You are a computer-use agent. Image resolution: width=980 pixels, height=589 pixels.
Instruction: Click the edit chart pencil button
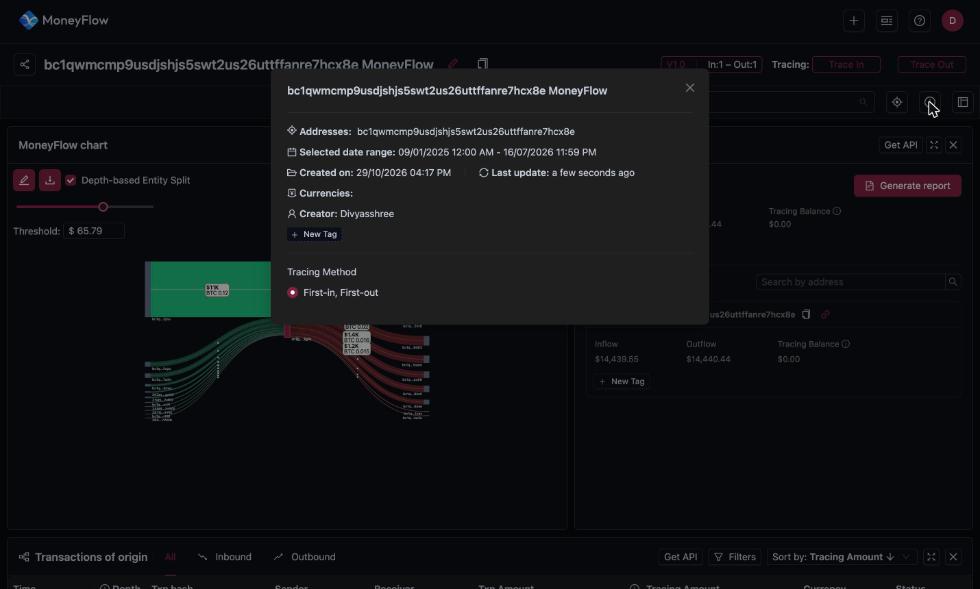[24, 180]
